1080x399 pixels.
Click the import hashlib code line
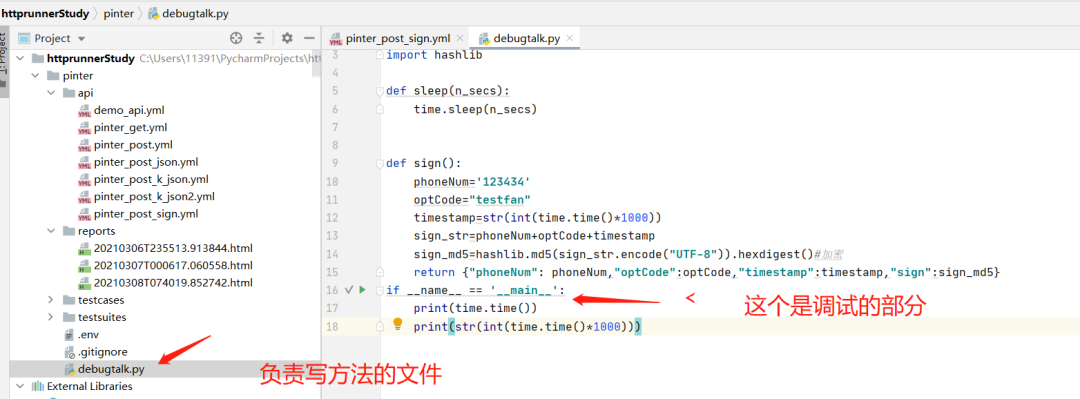coord(433,54)
